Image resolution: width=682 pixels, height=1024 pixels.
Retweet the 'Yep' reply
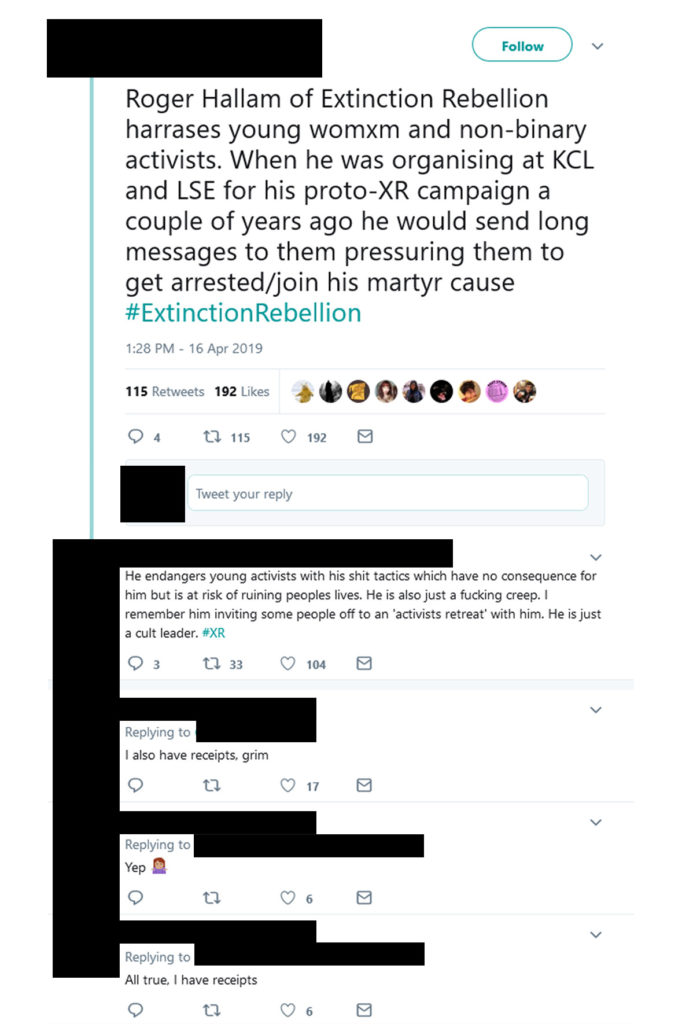pyautogui.click(x=211, y=898)
